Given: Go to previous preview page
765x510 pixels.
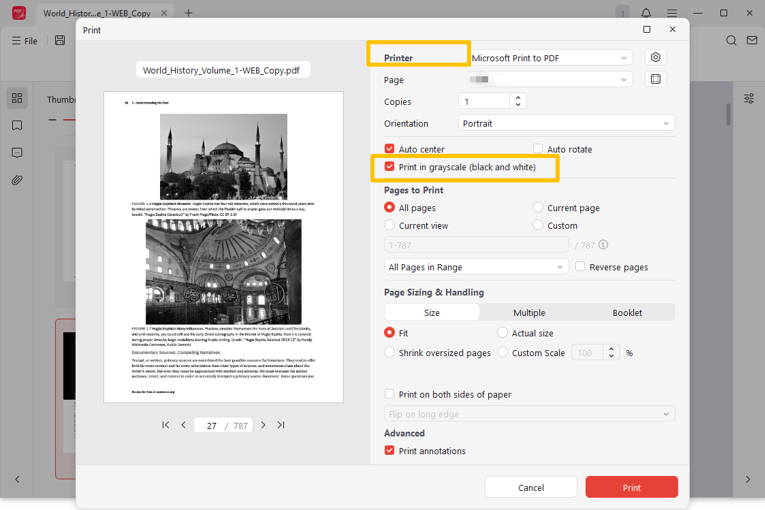Looking at the screenshot, I should 183,425.
